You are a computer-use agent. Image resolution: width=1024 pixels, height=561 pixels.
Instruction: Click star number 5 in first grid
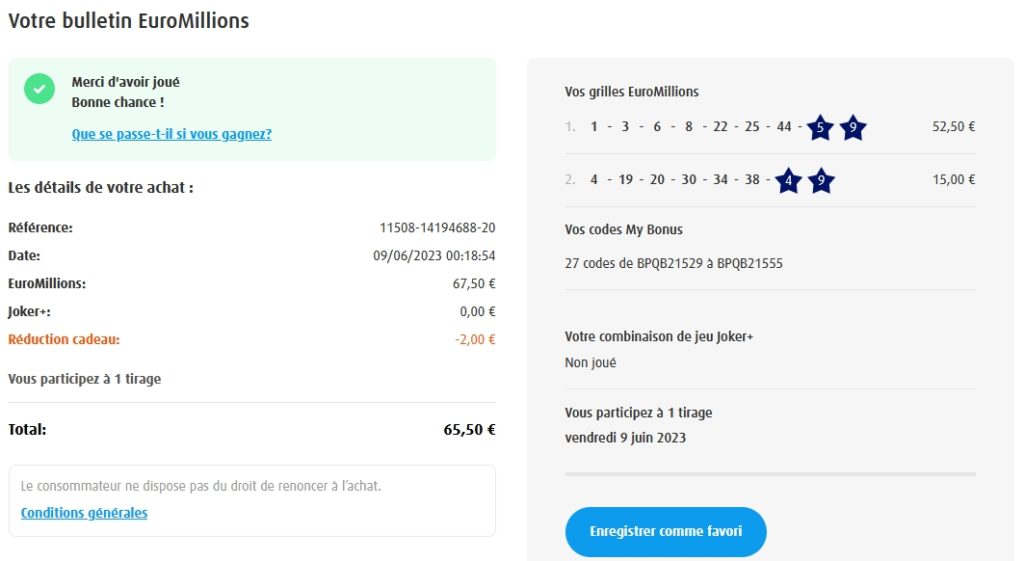[820, 127]
